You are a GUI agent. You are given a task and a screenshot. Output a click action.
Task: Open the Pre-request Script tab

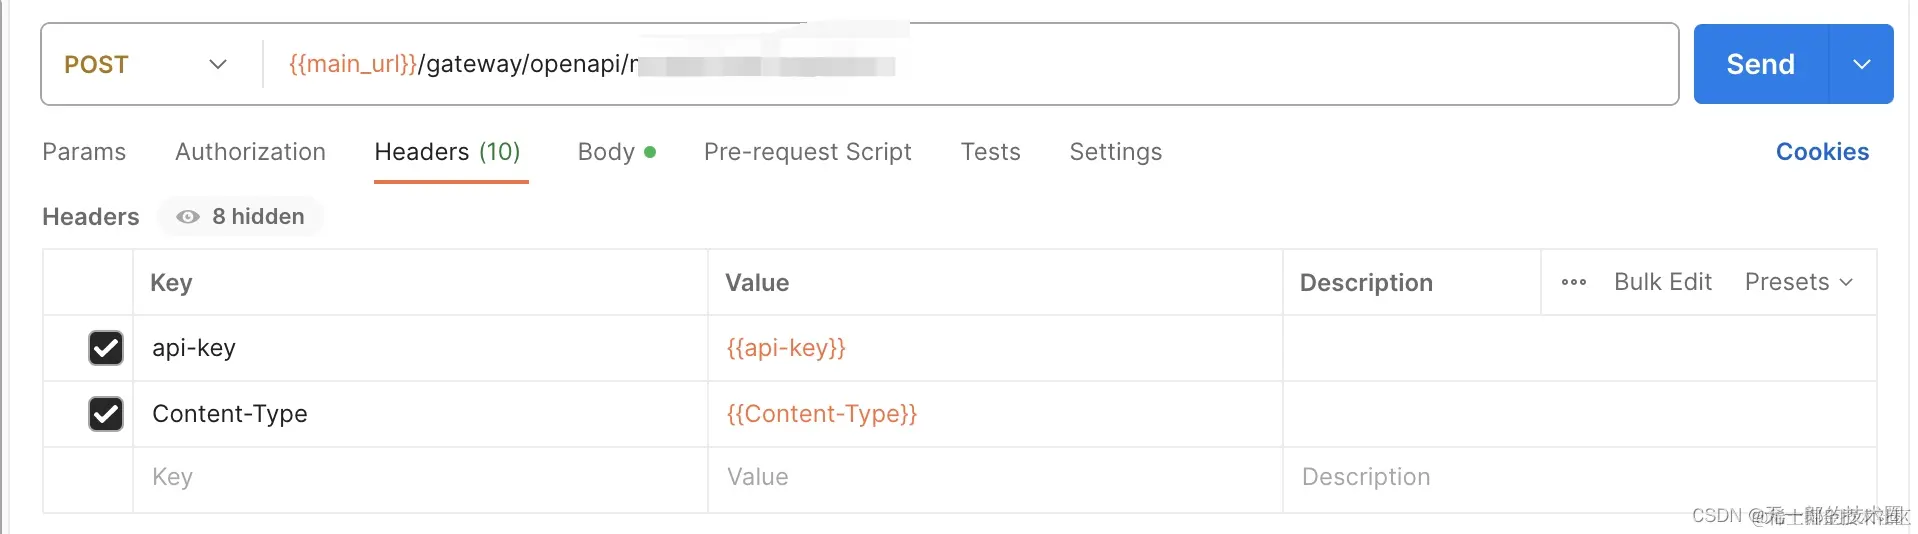(x=807, y=152)
